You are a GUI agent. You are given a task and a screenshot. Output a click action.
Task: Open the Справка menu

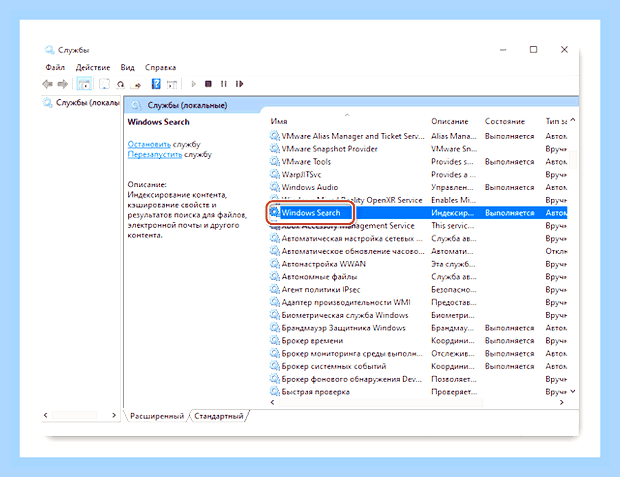tap(160, 67)
